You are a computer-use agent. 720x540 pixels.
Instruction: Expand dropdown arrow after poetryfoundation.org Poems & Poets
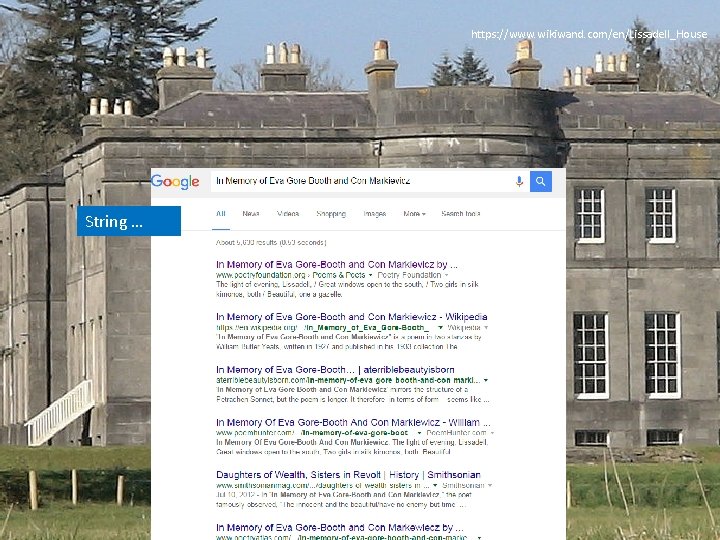click(x=371, y=275)
